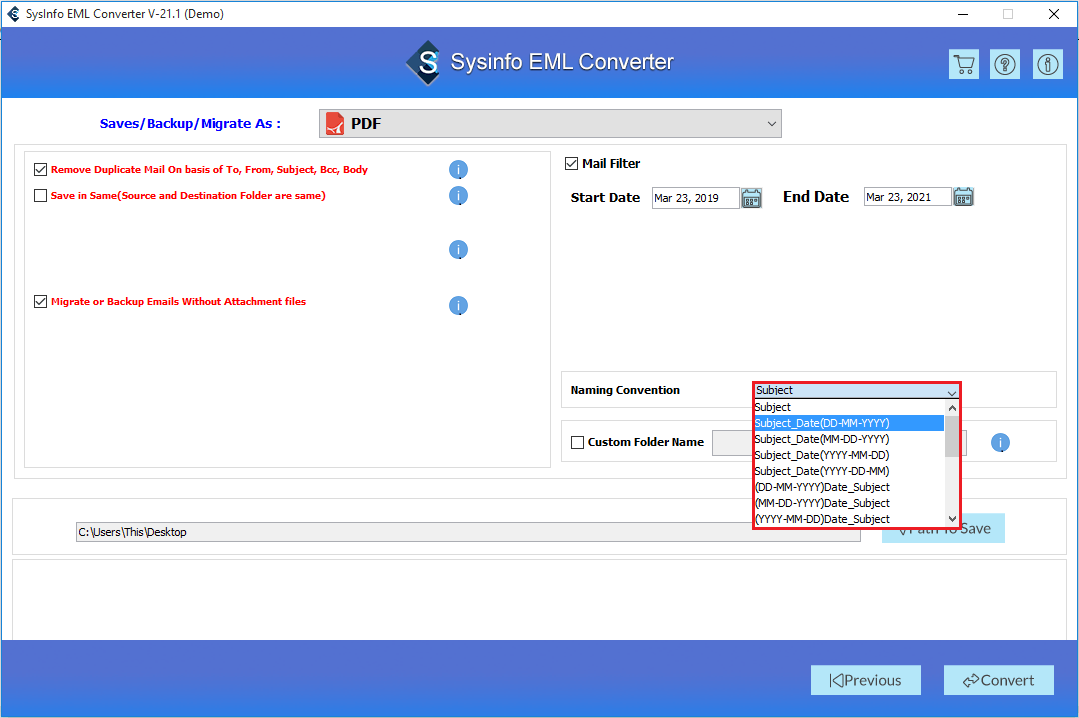
Task: Close the EML Converter window
Action: (x=1054, y=14)
